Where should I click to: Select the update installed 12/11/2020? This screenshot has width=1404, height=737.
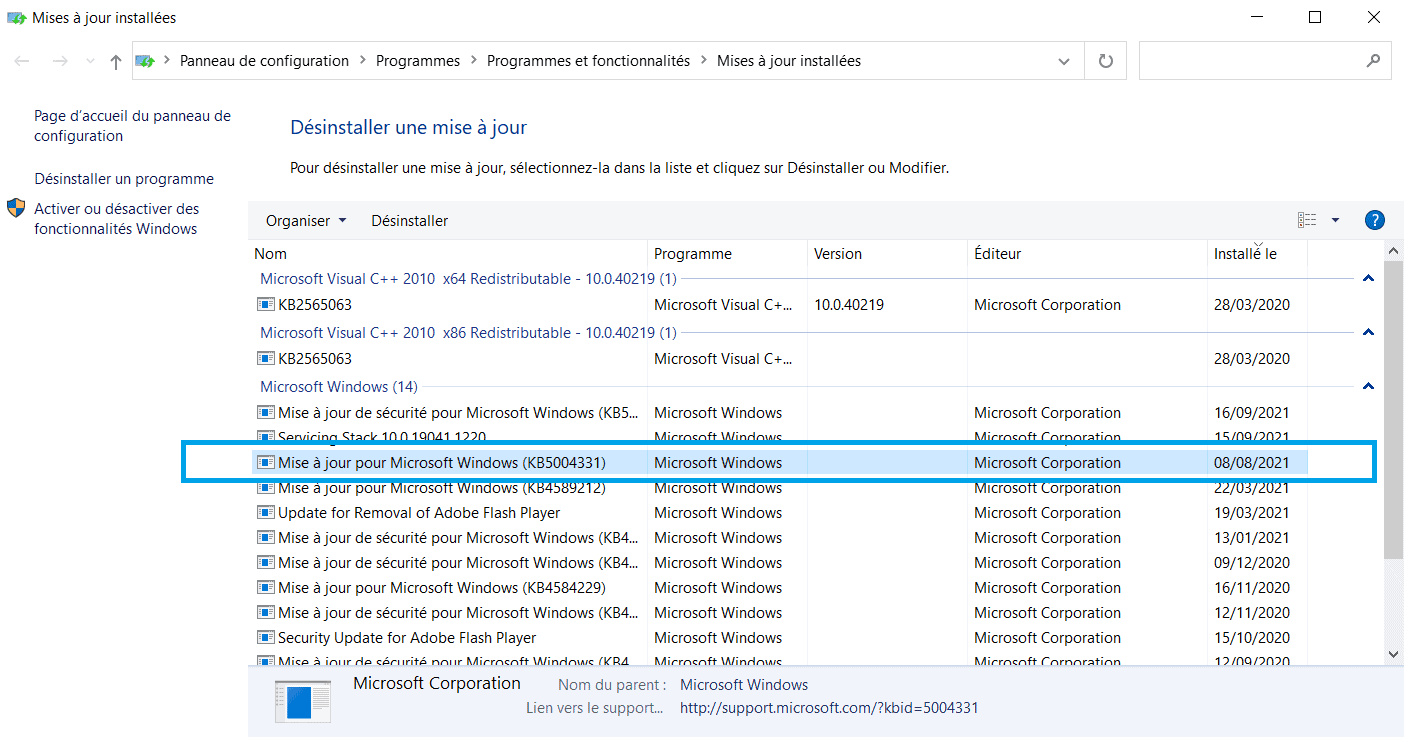[778, 613]
